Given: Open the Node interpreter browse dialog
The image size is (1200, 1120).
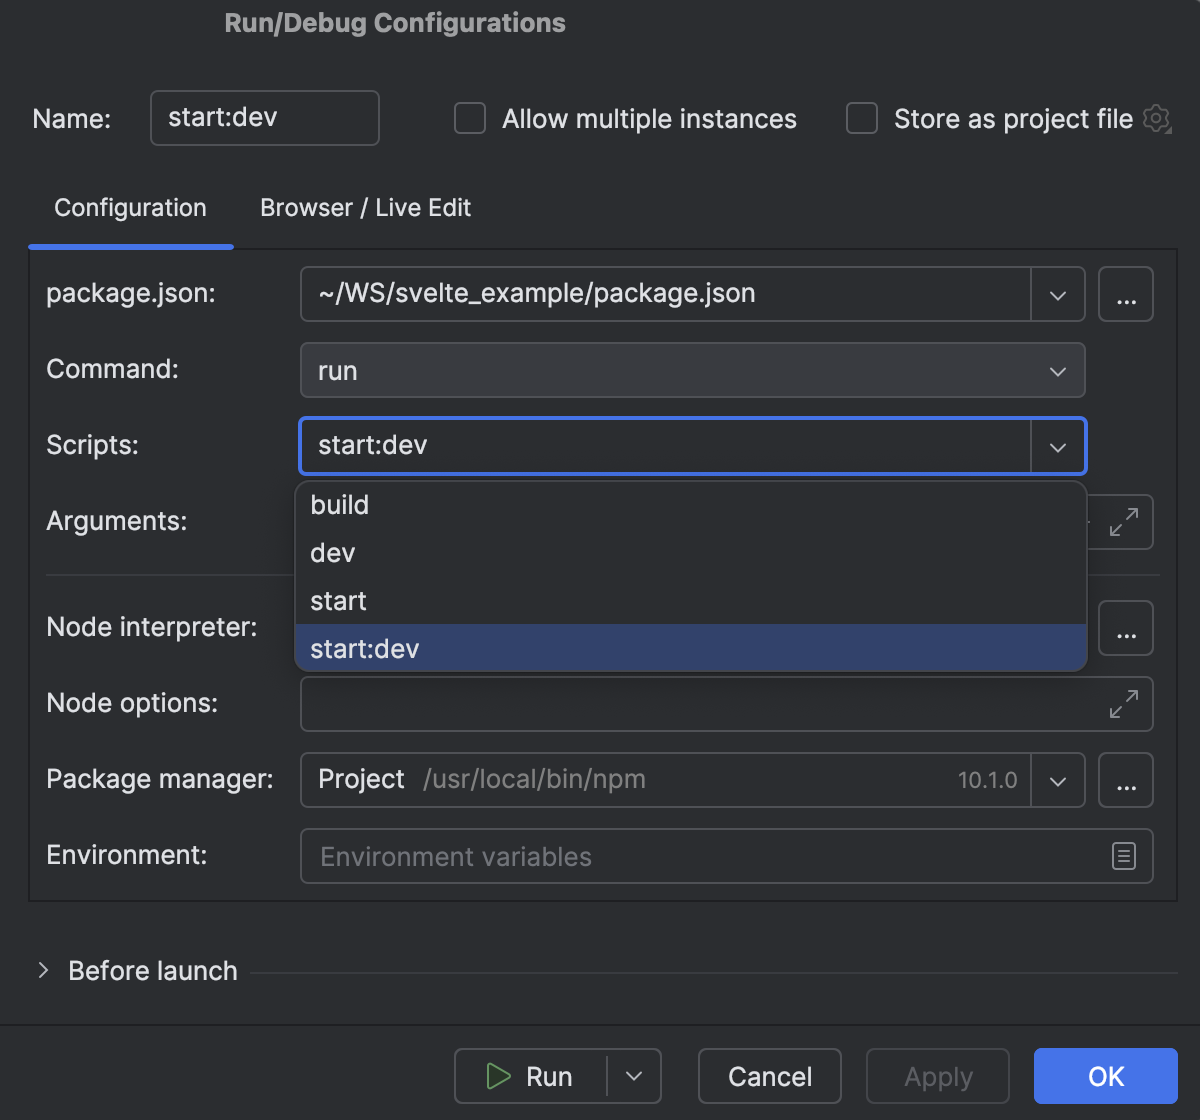Looking at the screenshot, I should (x=1126, y=627).
